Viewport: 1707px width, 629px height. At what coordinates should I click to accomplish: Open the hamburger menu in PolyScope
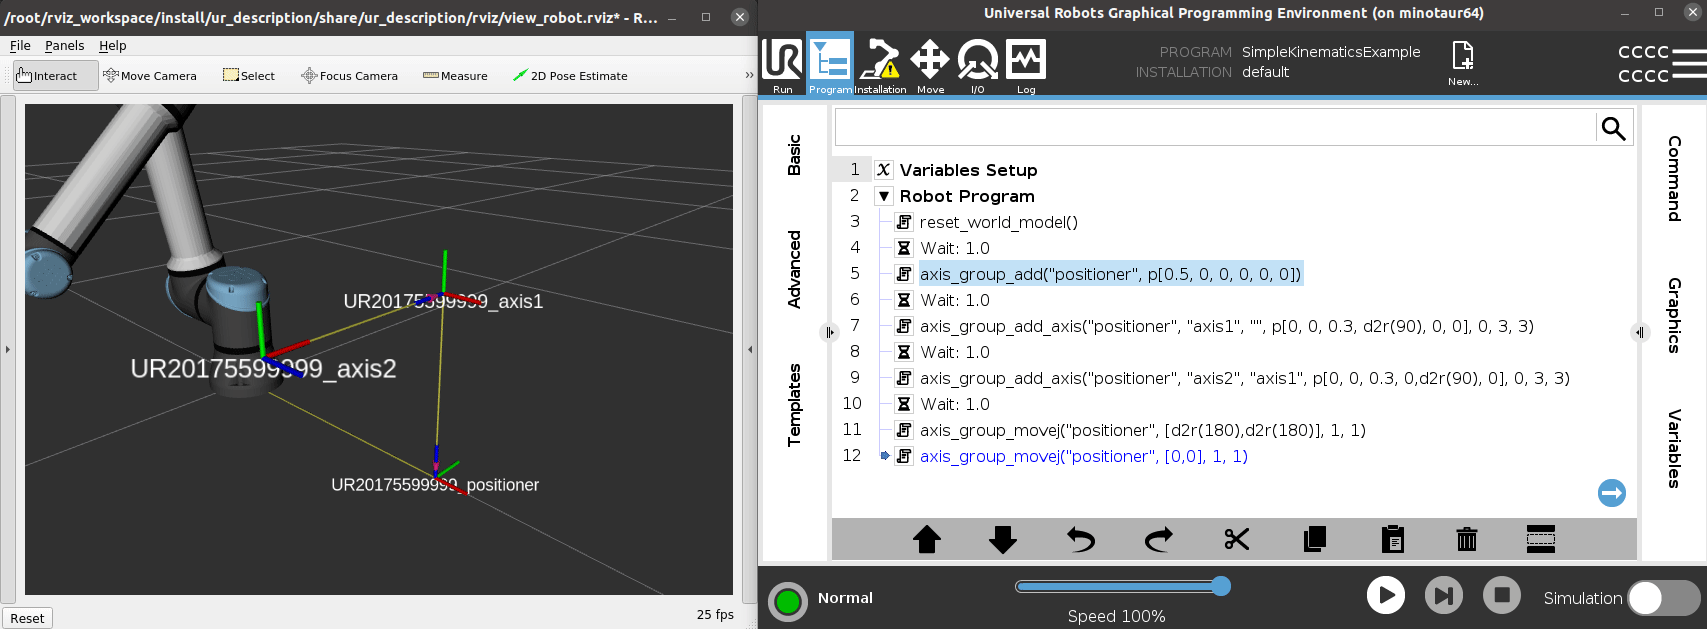[x=1689, y=64]
